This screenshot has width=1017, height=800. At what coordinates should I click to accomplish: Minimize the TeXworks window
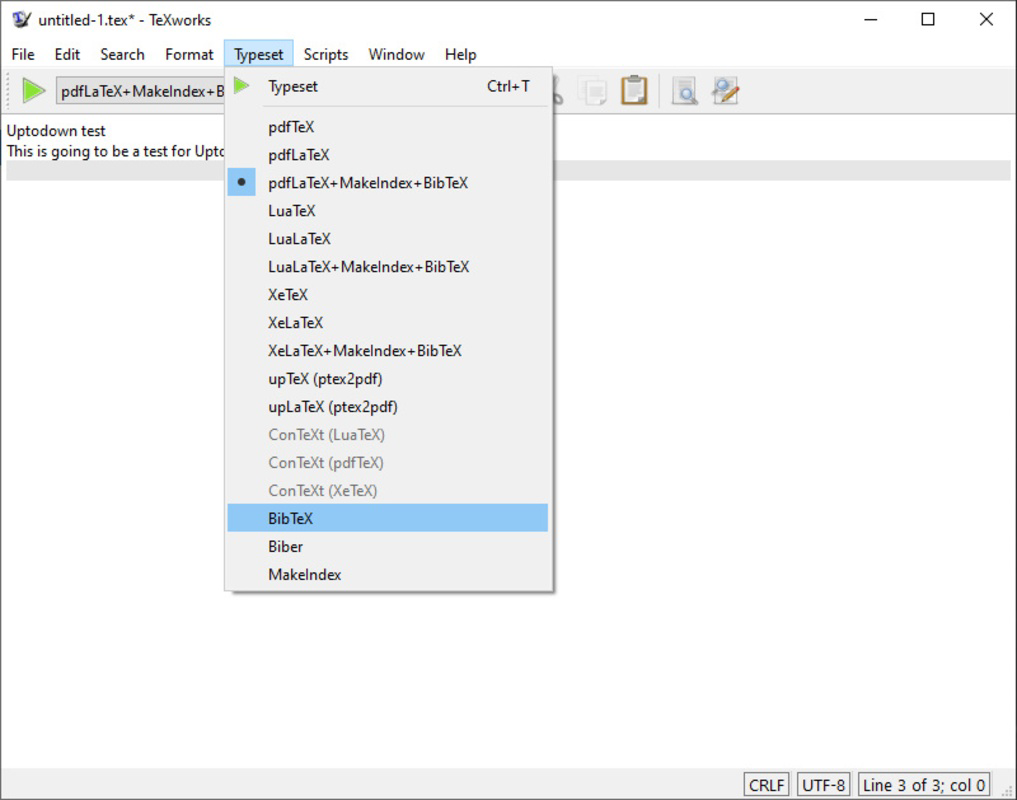(x=870, y=19)
